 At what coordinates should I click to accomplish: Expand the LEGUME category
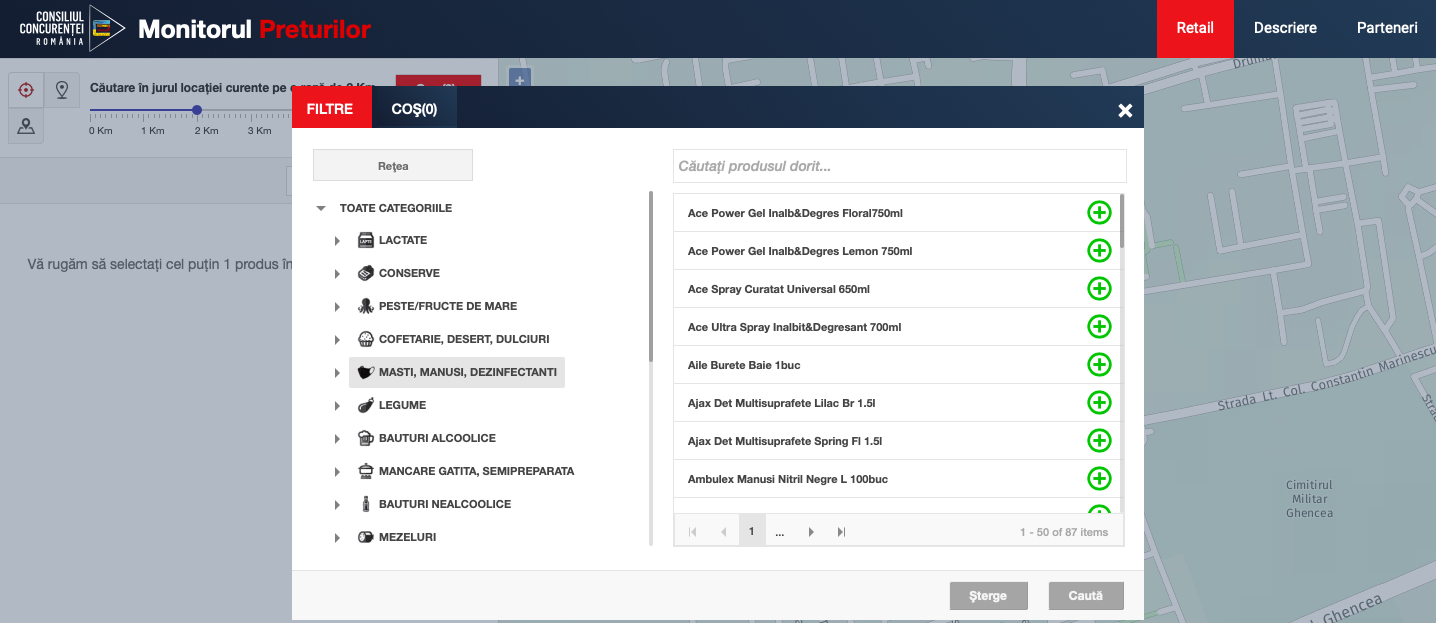point(337,406)
